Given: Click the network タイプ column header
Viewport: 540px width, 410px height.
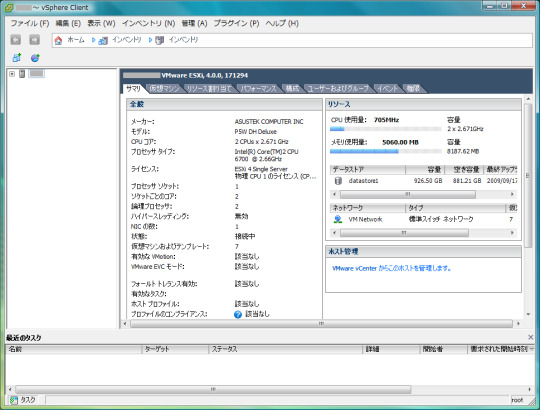Looking at the screenshot, I should point(455,208).
